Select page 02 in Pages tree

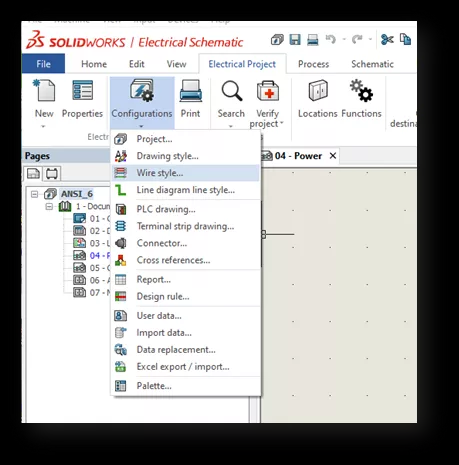(92, 231)
